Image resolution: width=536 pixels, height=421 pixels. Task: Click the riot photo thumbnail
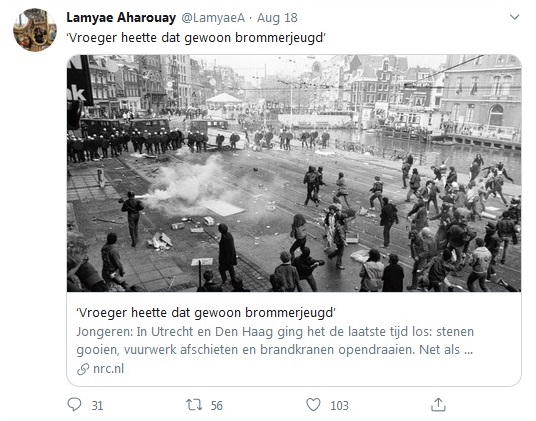pyautogui.click(x=294, y=173)
